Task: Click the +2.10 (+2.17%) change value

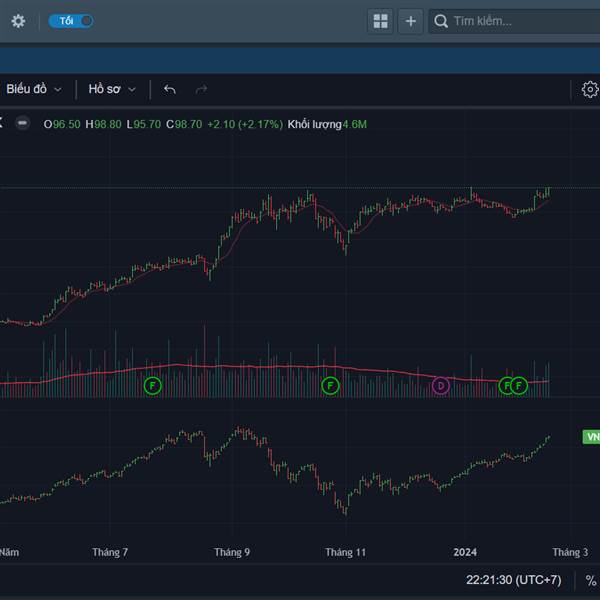Action: (x=245, y=124)
